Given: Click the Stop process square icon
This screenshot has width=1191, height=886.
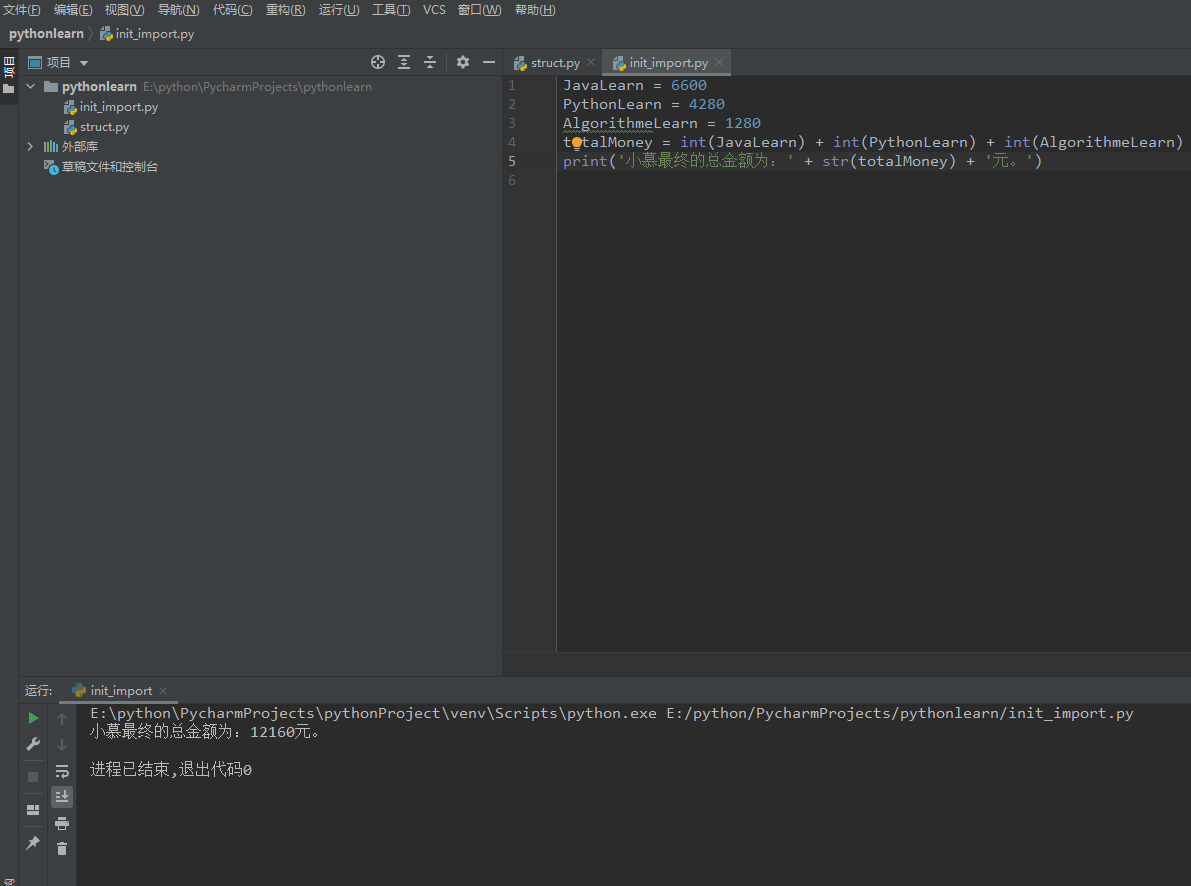Looking at the screenshot, I should pyautogui.click(x=33, y=776).
